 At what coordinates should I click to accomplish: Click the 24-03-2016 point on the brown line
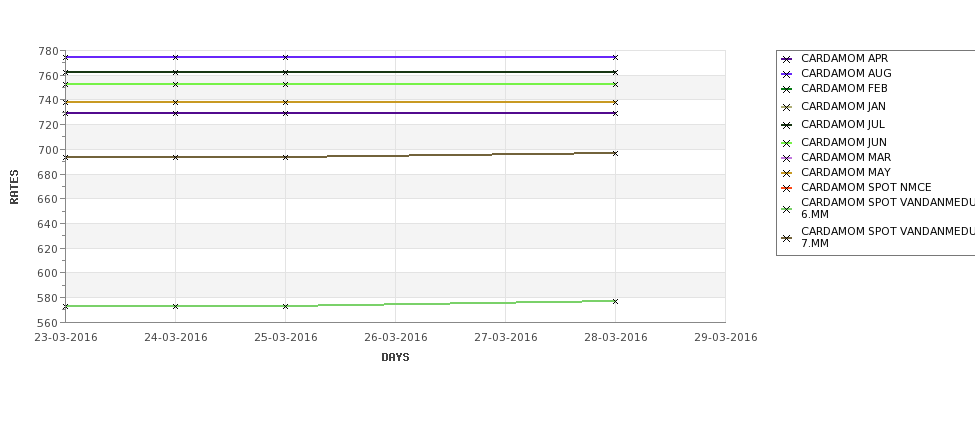point(175,157)
